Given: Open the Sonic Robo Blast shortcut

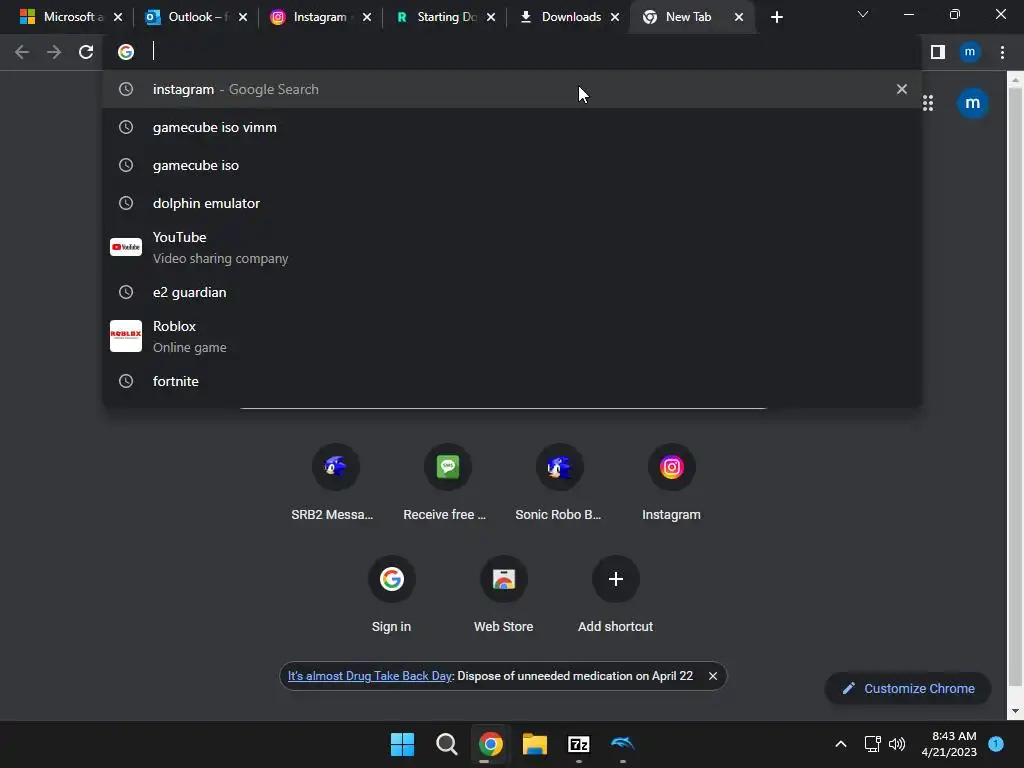Looking at the screenshot, I should pyautogui.click(x=559, y=483).
